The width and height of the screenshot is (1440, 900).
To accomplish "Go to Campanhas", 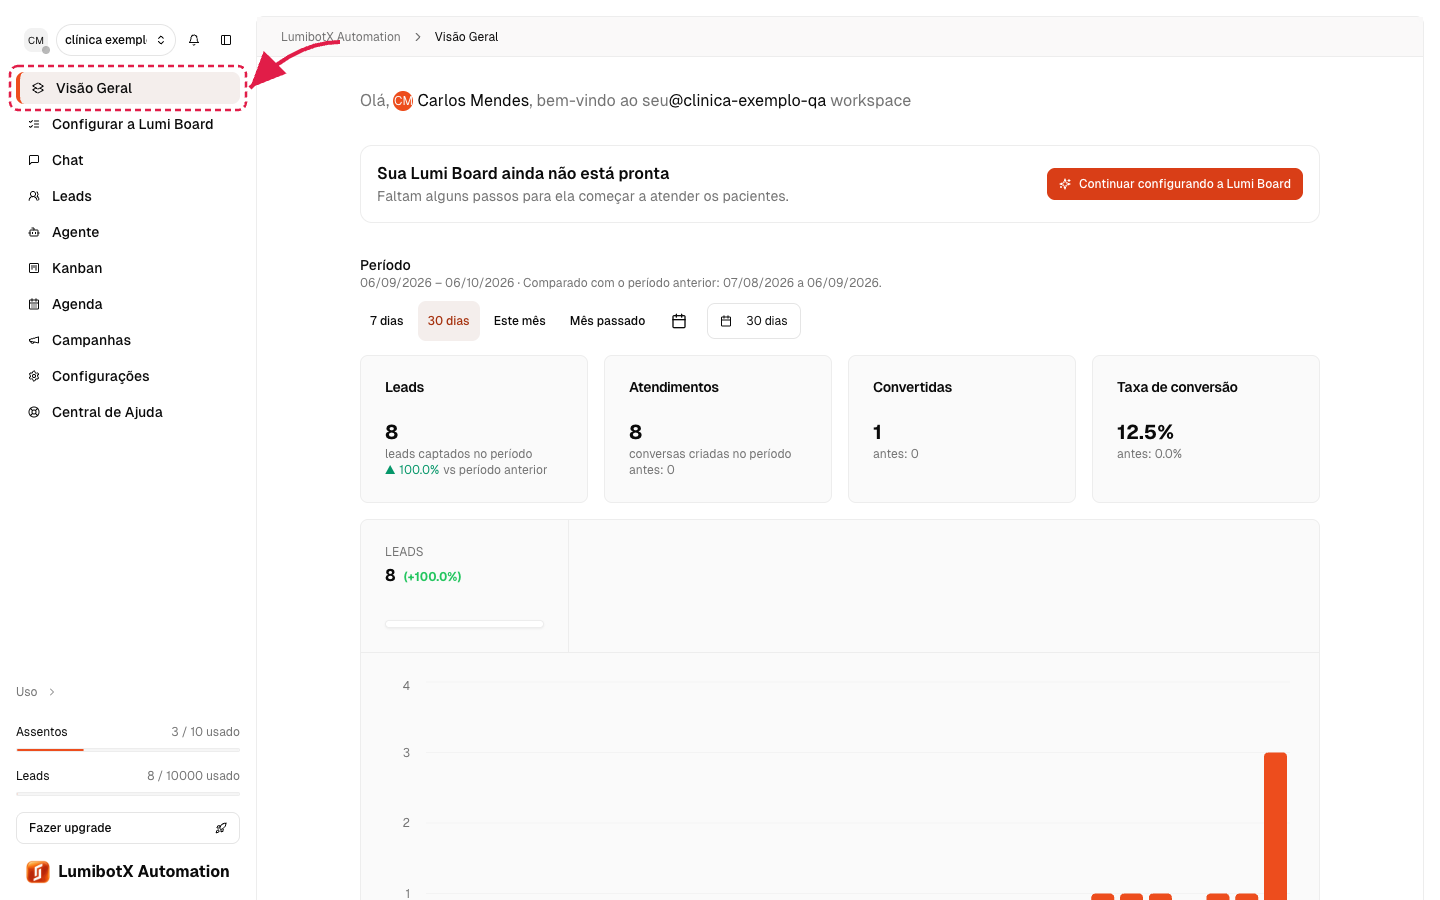I will point(128,340).
